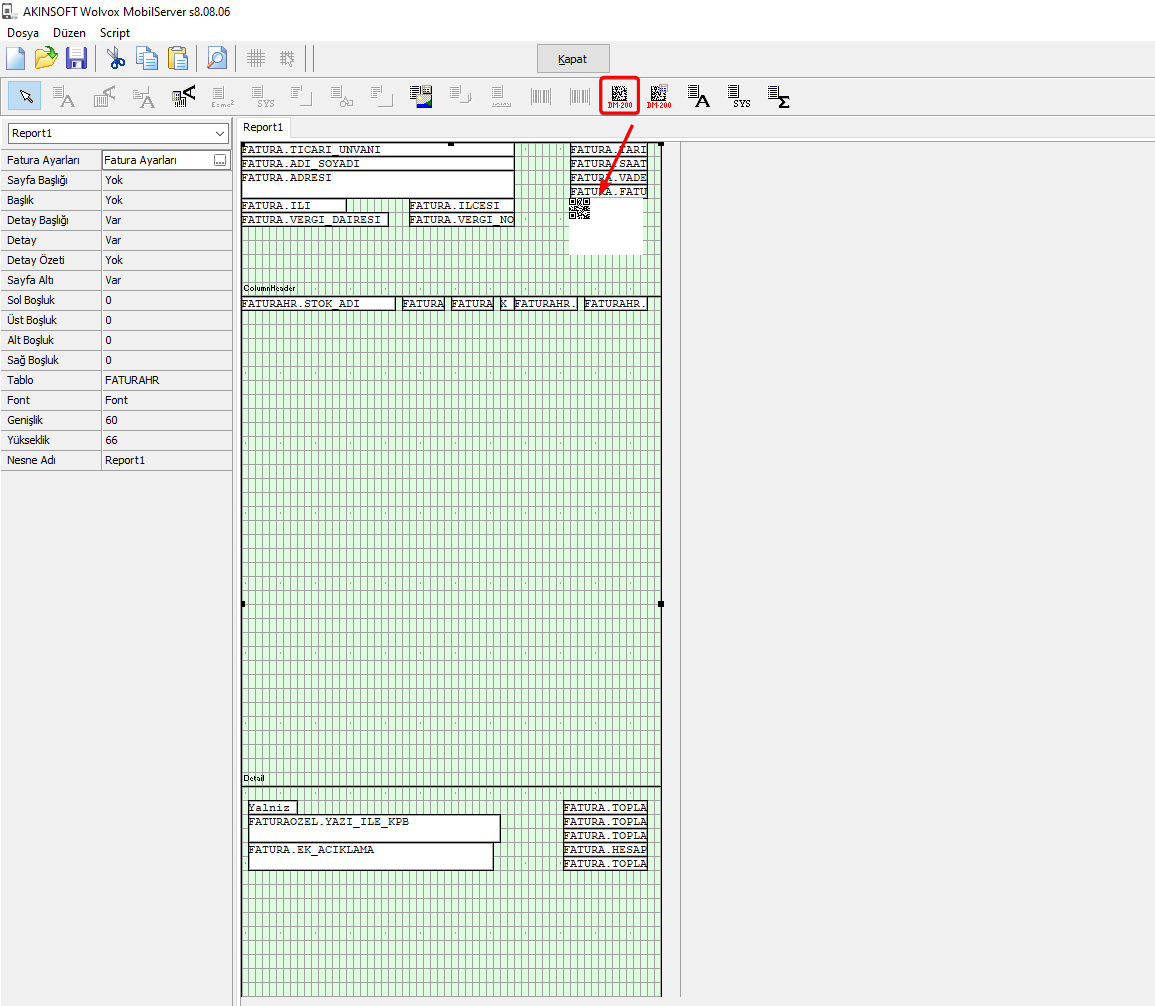The width and height of the screenshot is (1155, 1006).
Task: Click the Sayfa Başlığı value Yok
Action: pos(166,180)
